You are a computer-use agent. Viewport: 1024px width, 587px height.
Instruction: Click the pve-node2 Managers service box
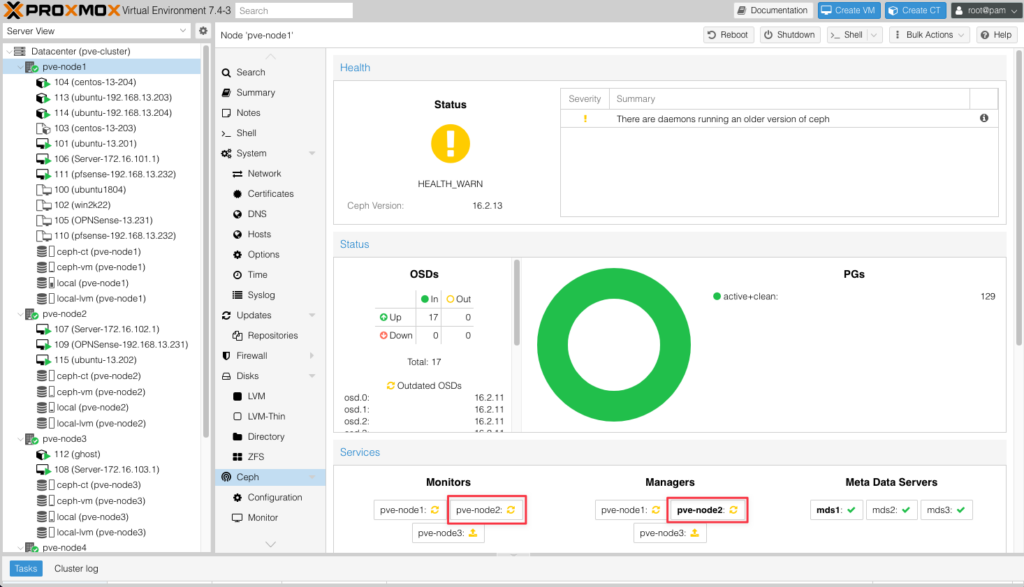tap(707, 510)
